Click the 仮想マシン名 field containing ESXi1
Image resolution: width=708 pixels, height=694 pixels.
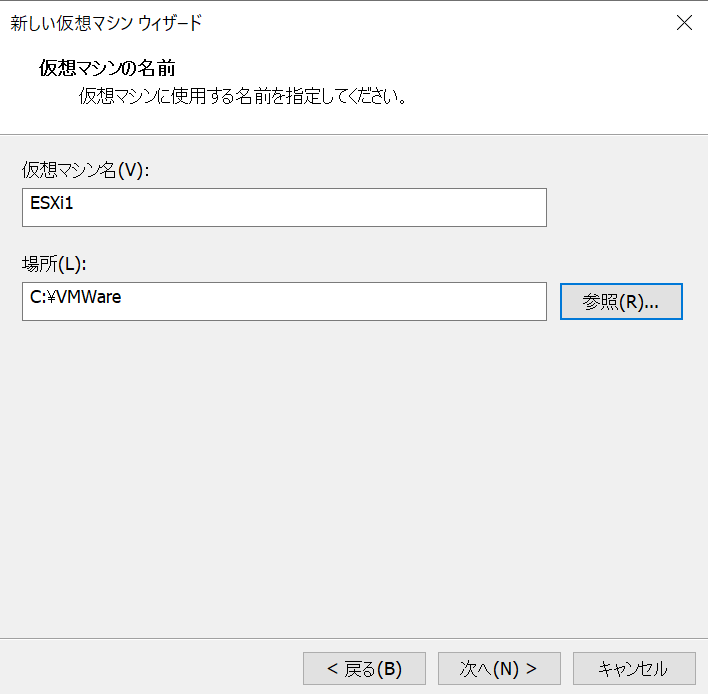point(284,207)
